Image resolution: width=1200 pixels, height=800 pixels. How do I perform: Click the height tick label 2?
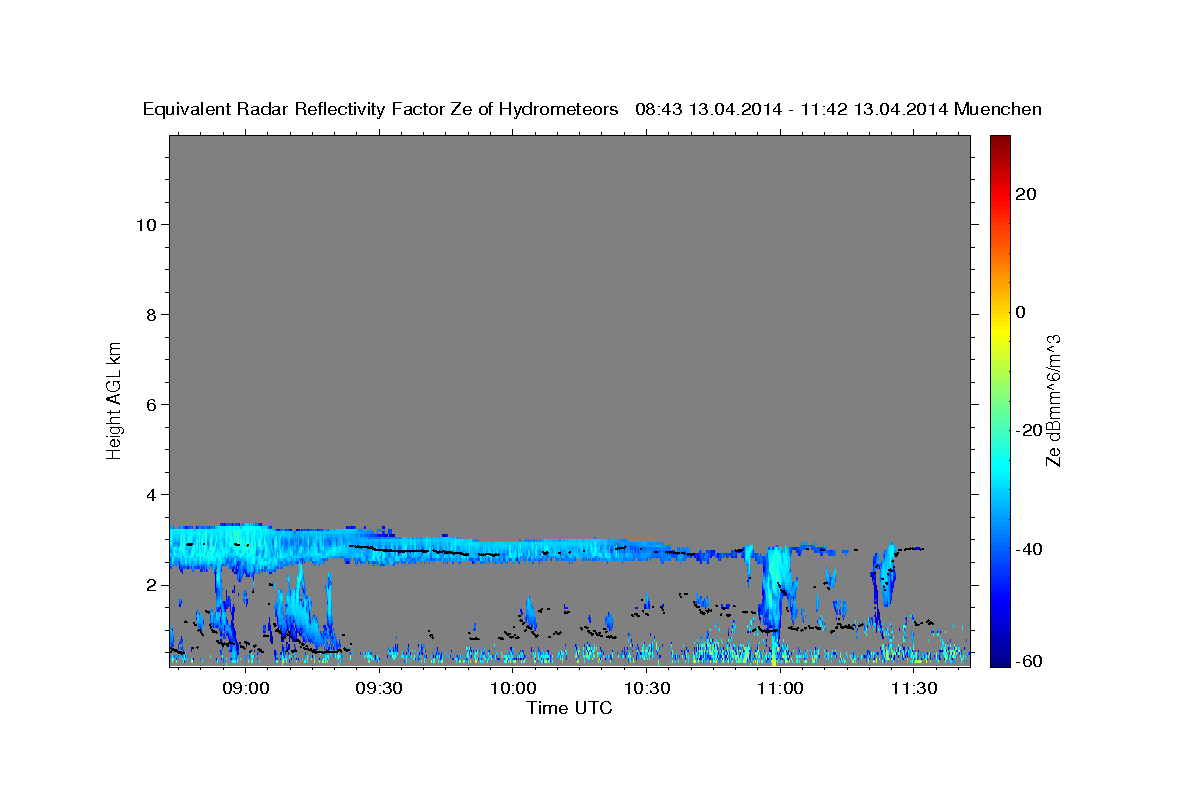[x=152, y=584]
